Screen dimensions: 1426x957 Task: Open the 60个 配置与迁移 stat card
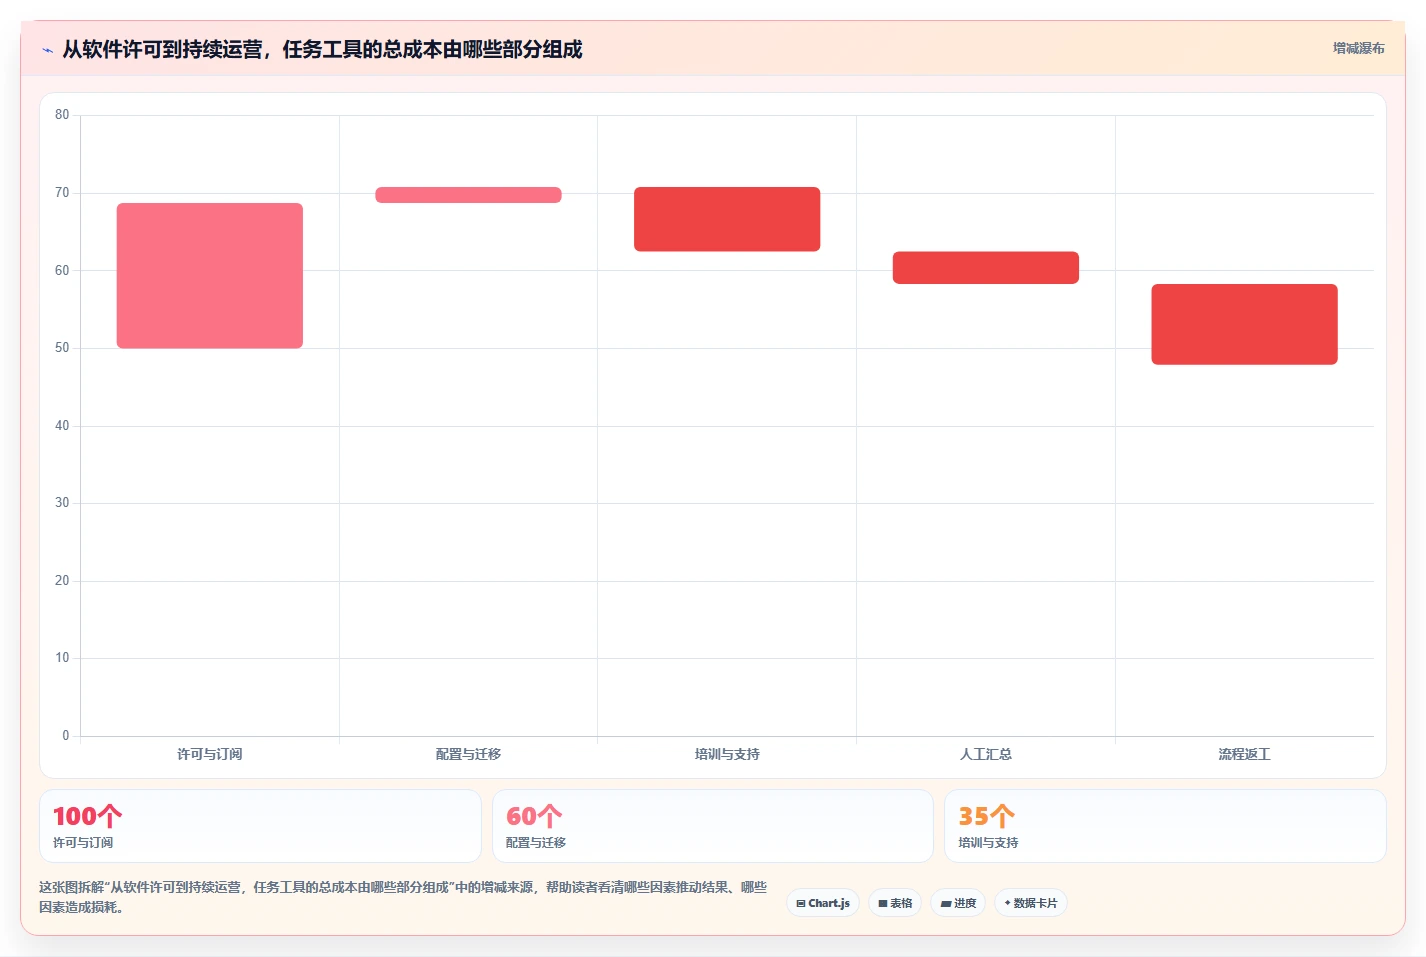click(712, 826)
